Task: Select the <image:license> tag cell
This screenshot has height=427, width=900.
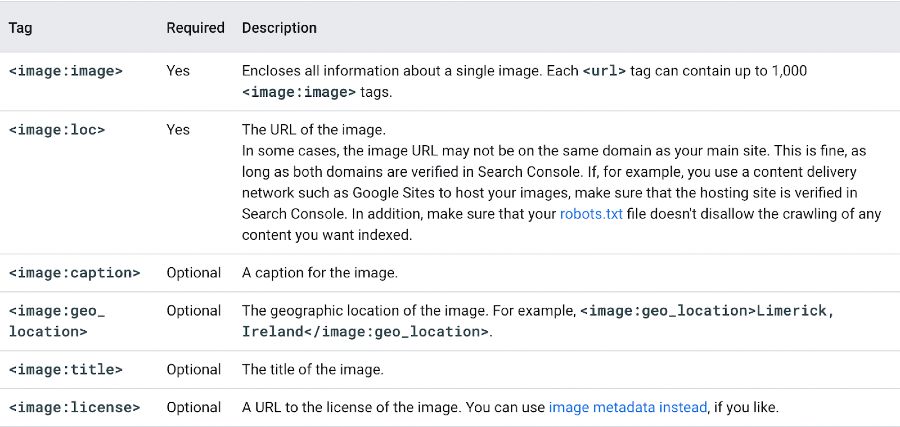Action: [x=74, y=407]
